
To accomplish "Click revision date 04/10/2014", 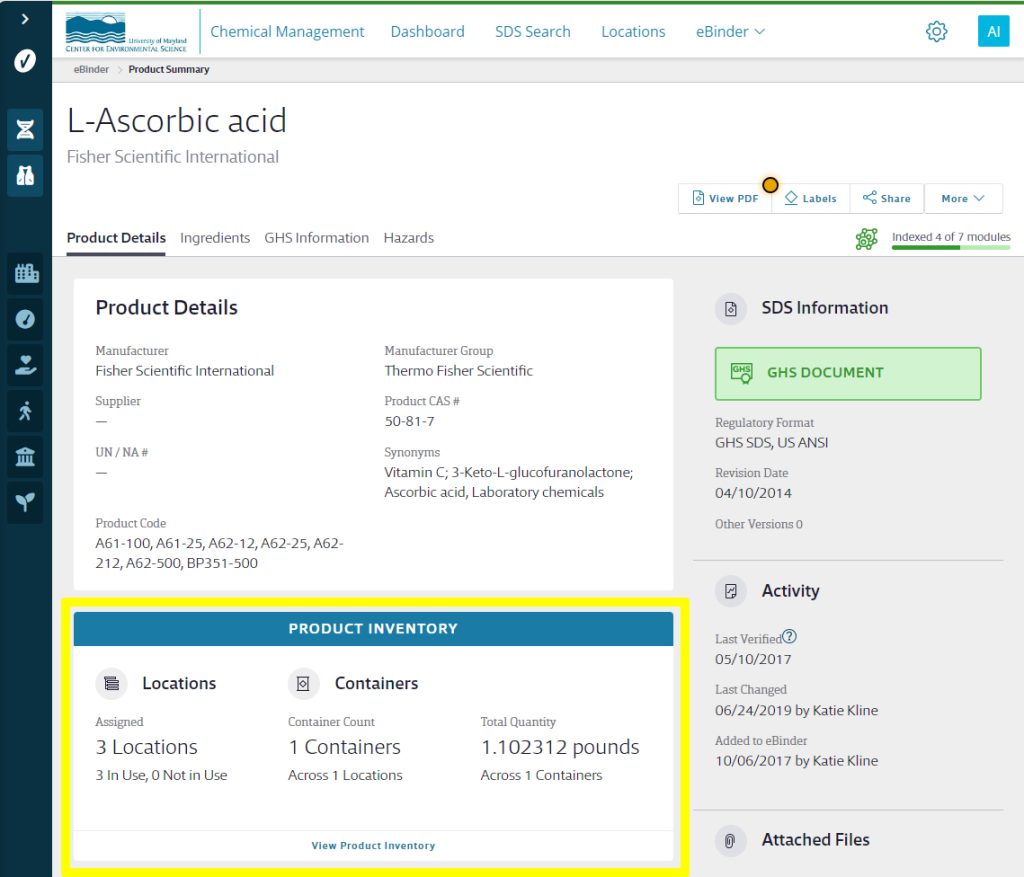I will click(753, 493).
